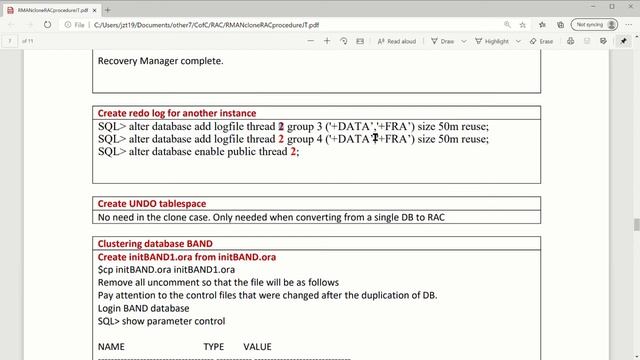
Task: Reload the PDF with refresh button
Action: (48, 25)
